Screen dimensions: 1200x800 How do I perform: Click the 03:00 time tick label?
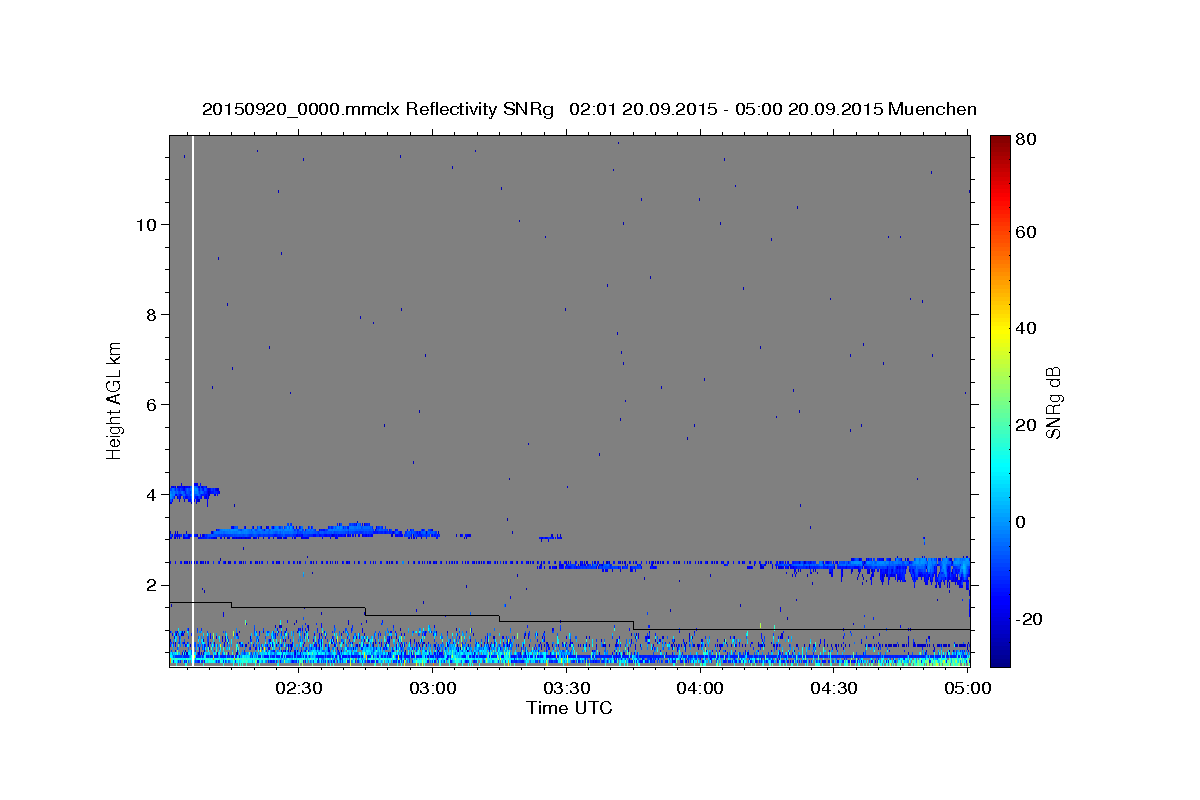point(433,688)
